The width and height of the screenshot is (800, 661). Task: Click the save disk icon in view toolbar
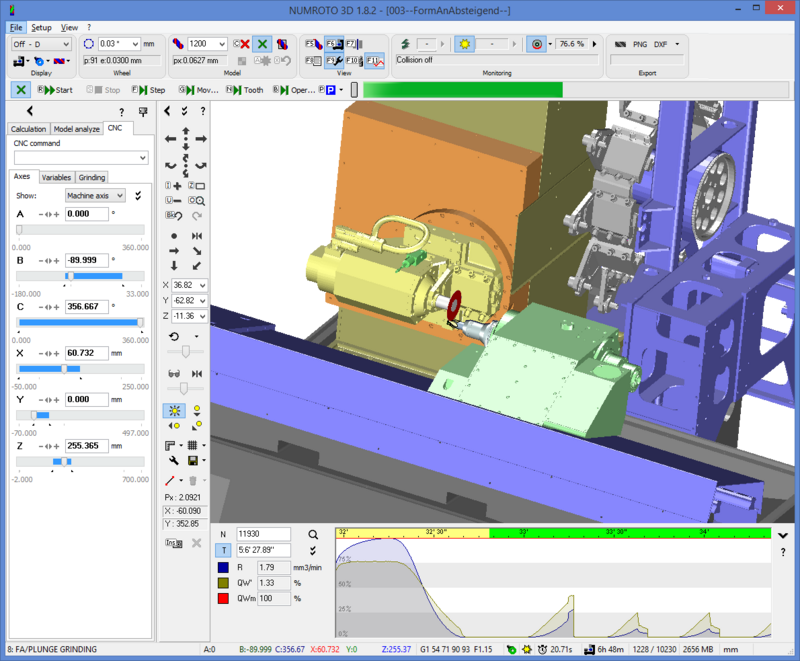191,461
